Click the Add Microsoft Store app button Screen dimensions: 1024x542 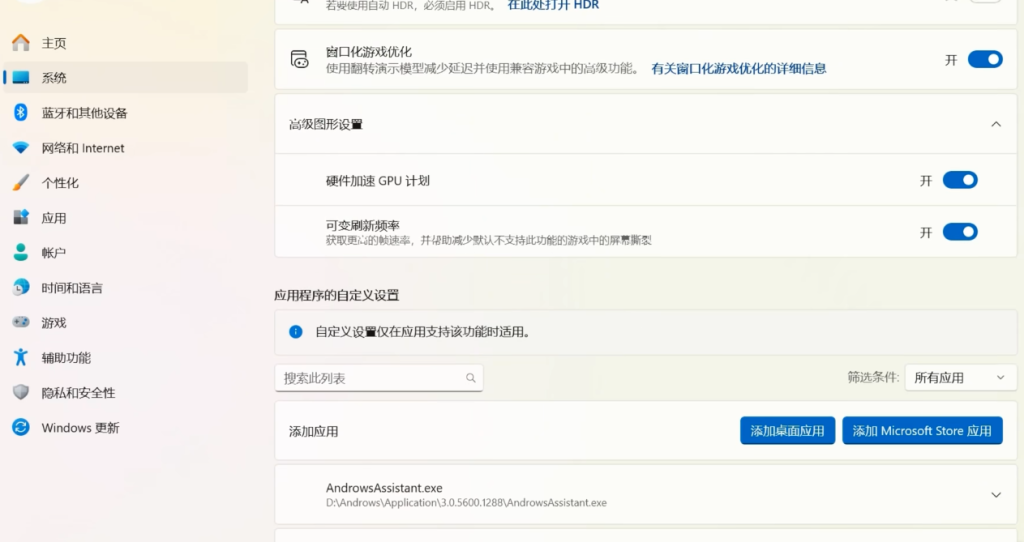[921, 431]
